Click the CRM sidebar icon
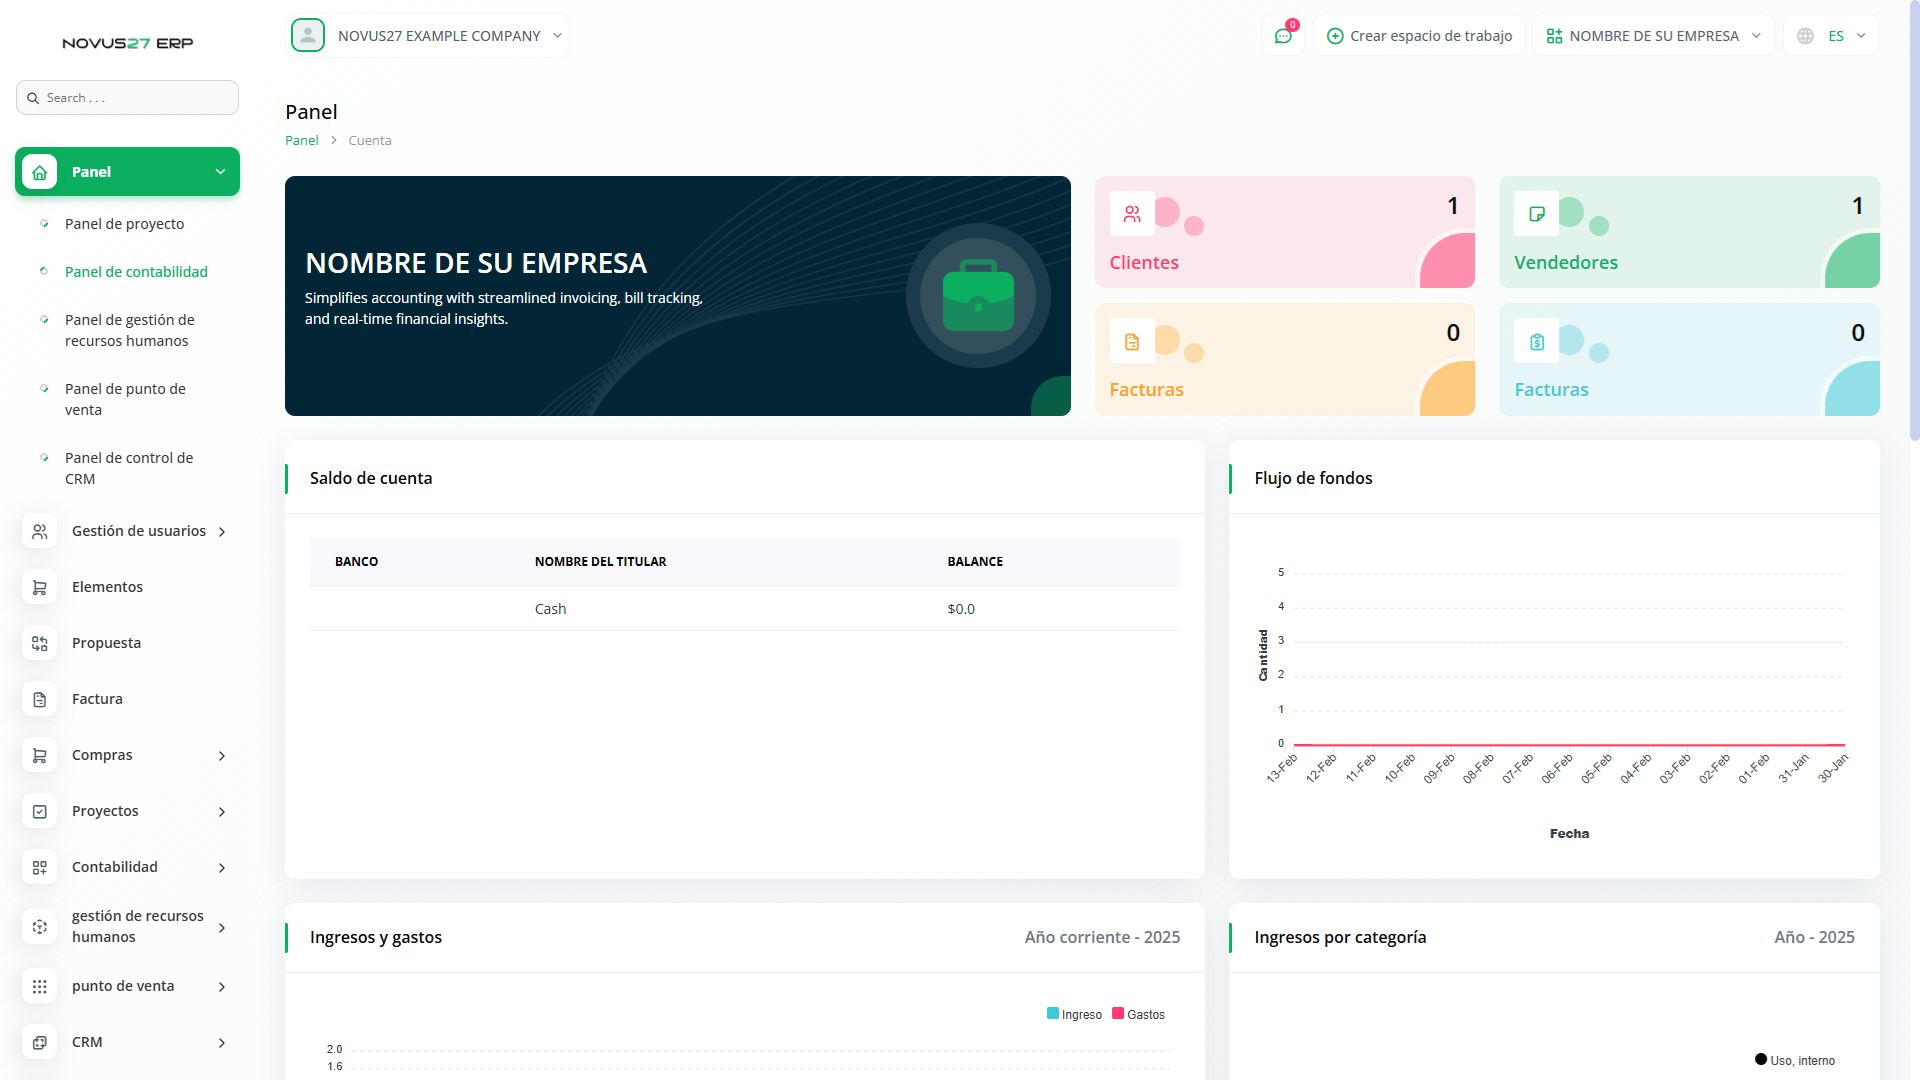This screenshot has width=1920, height=1080. [x=40, y=1042]
